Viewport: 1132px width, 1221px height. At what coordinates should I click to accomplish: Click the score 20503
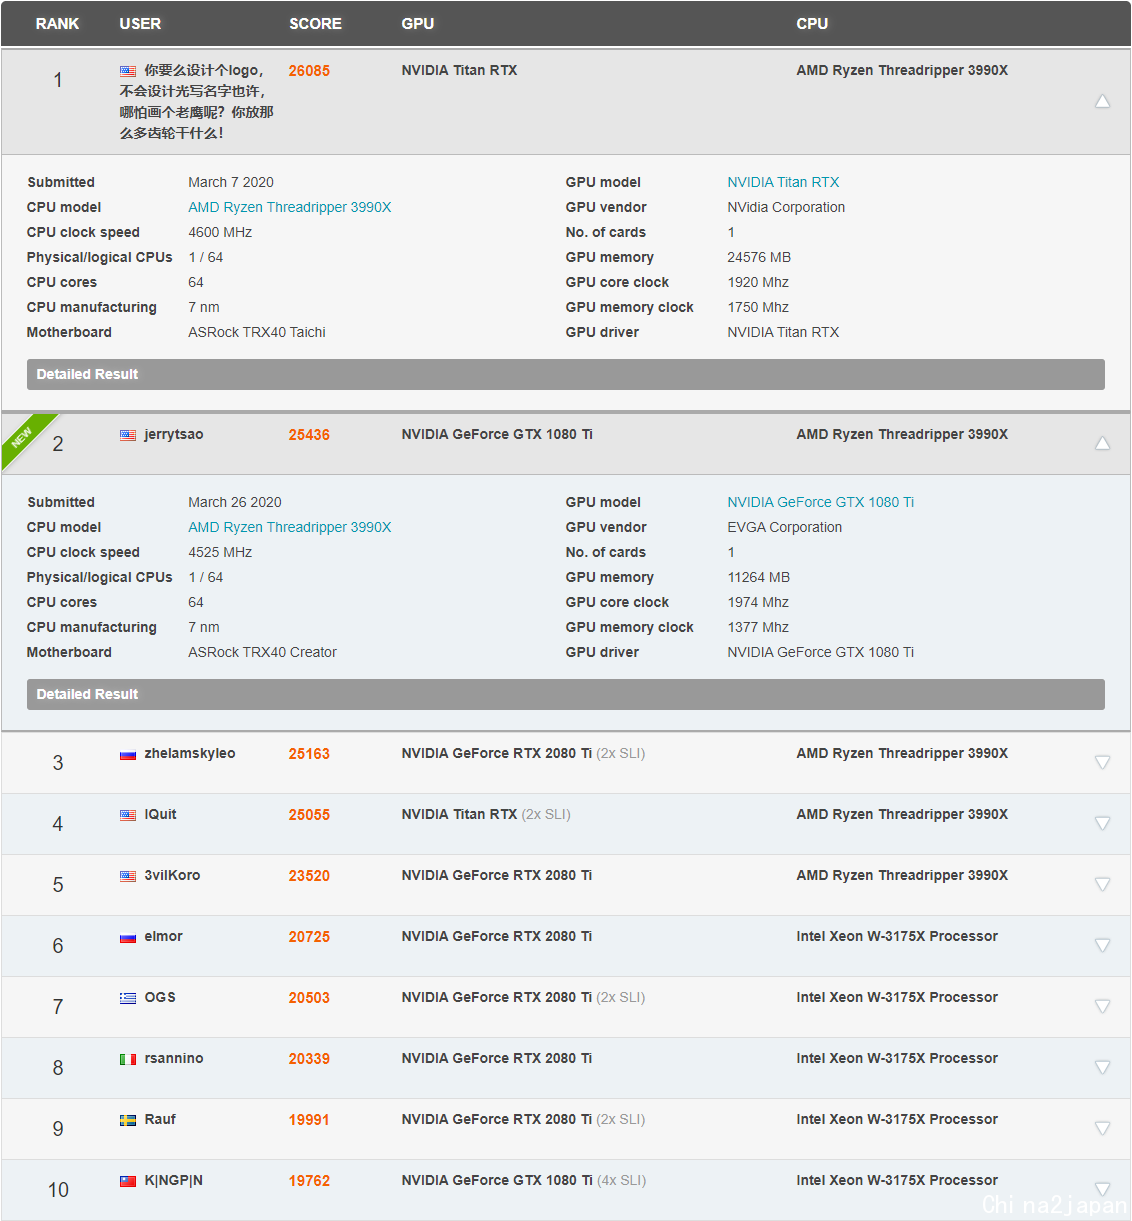coord(309,998)
